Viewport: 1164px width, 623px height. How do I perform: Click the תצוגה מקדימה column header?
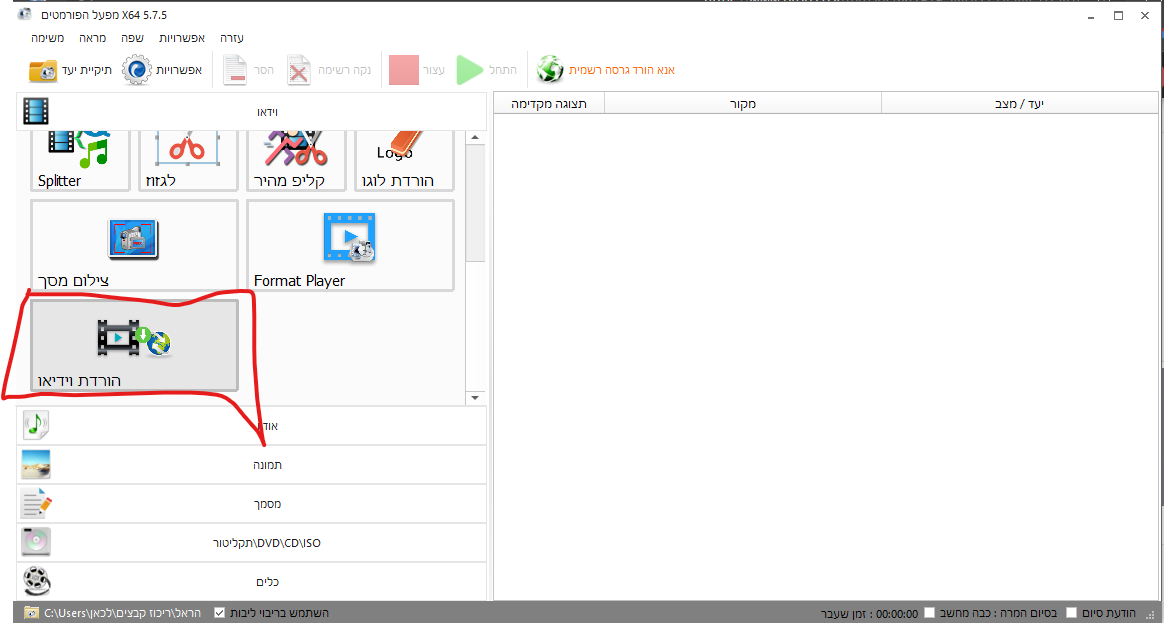click(x=549, y=104)
